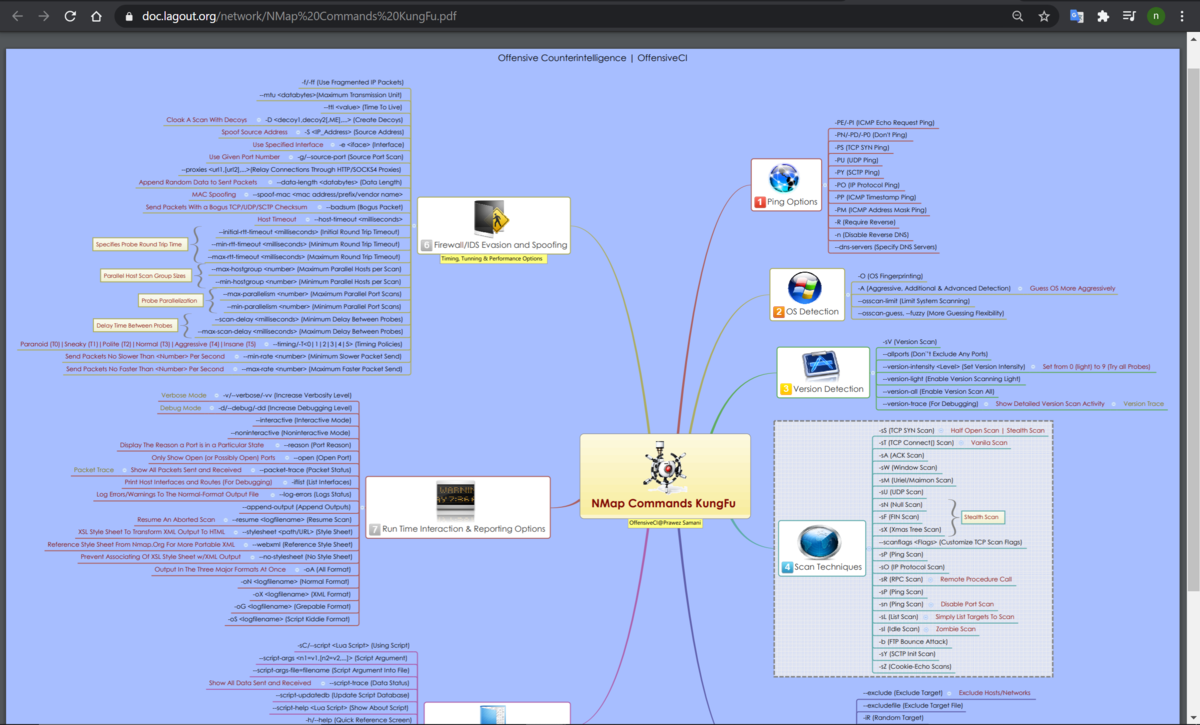The image size is (1200, 725).
Task: Click the -O (OS Fingerprinting) entry
Action: point(890,276)
